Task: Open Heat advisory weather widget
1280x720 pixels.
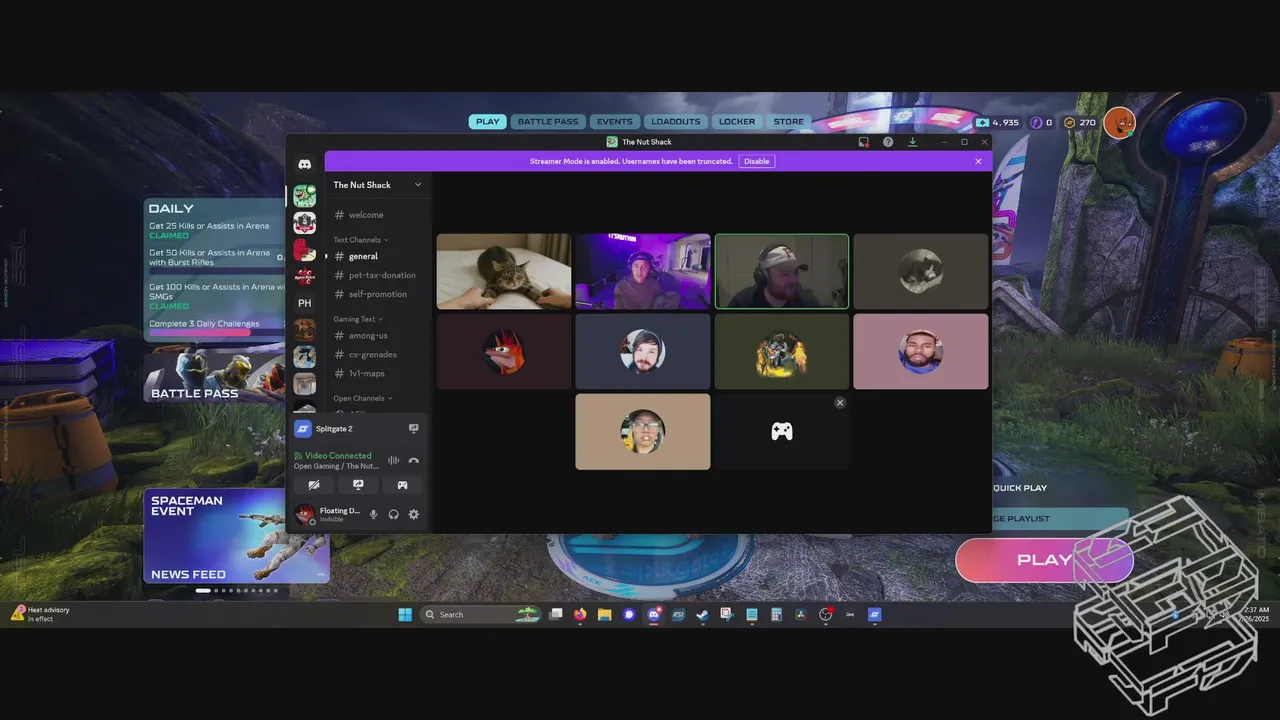Action: tap(40, 614)
